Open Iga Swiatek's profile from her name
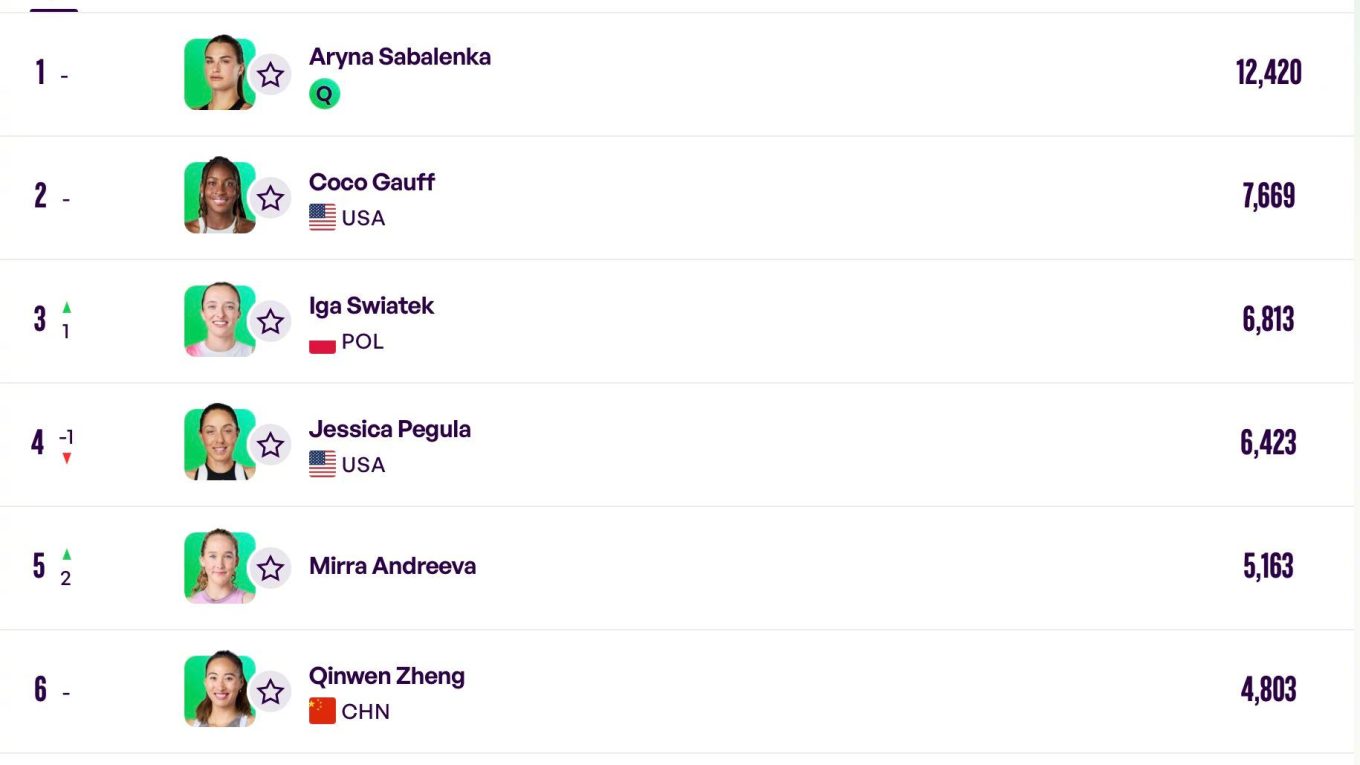The height and width of the screenshot is (765, 1360). 371,306
